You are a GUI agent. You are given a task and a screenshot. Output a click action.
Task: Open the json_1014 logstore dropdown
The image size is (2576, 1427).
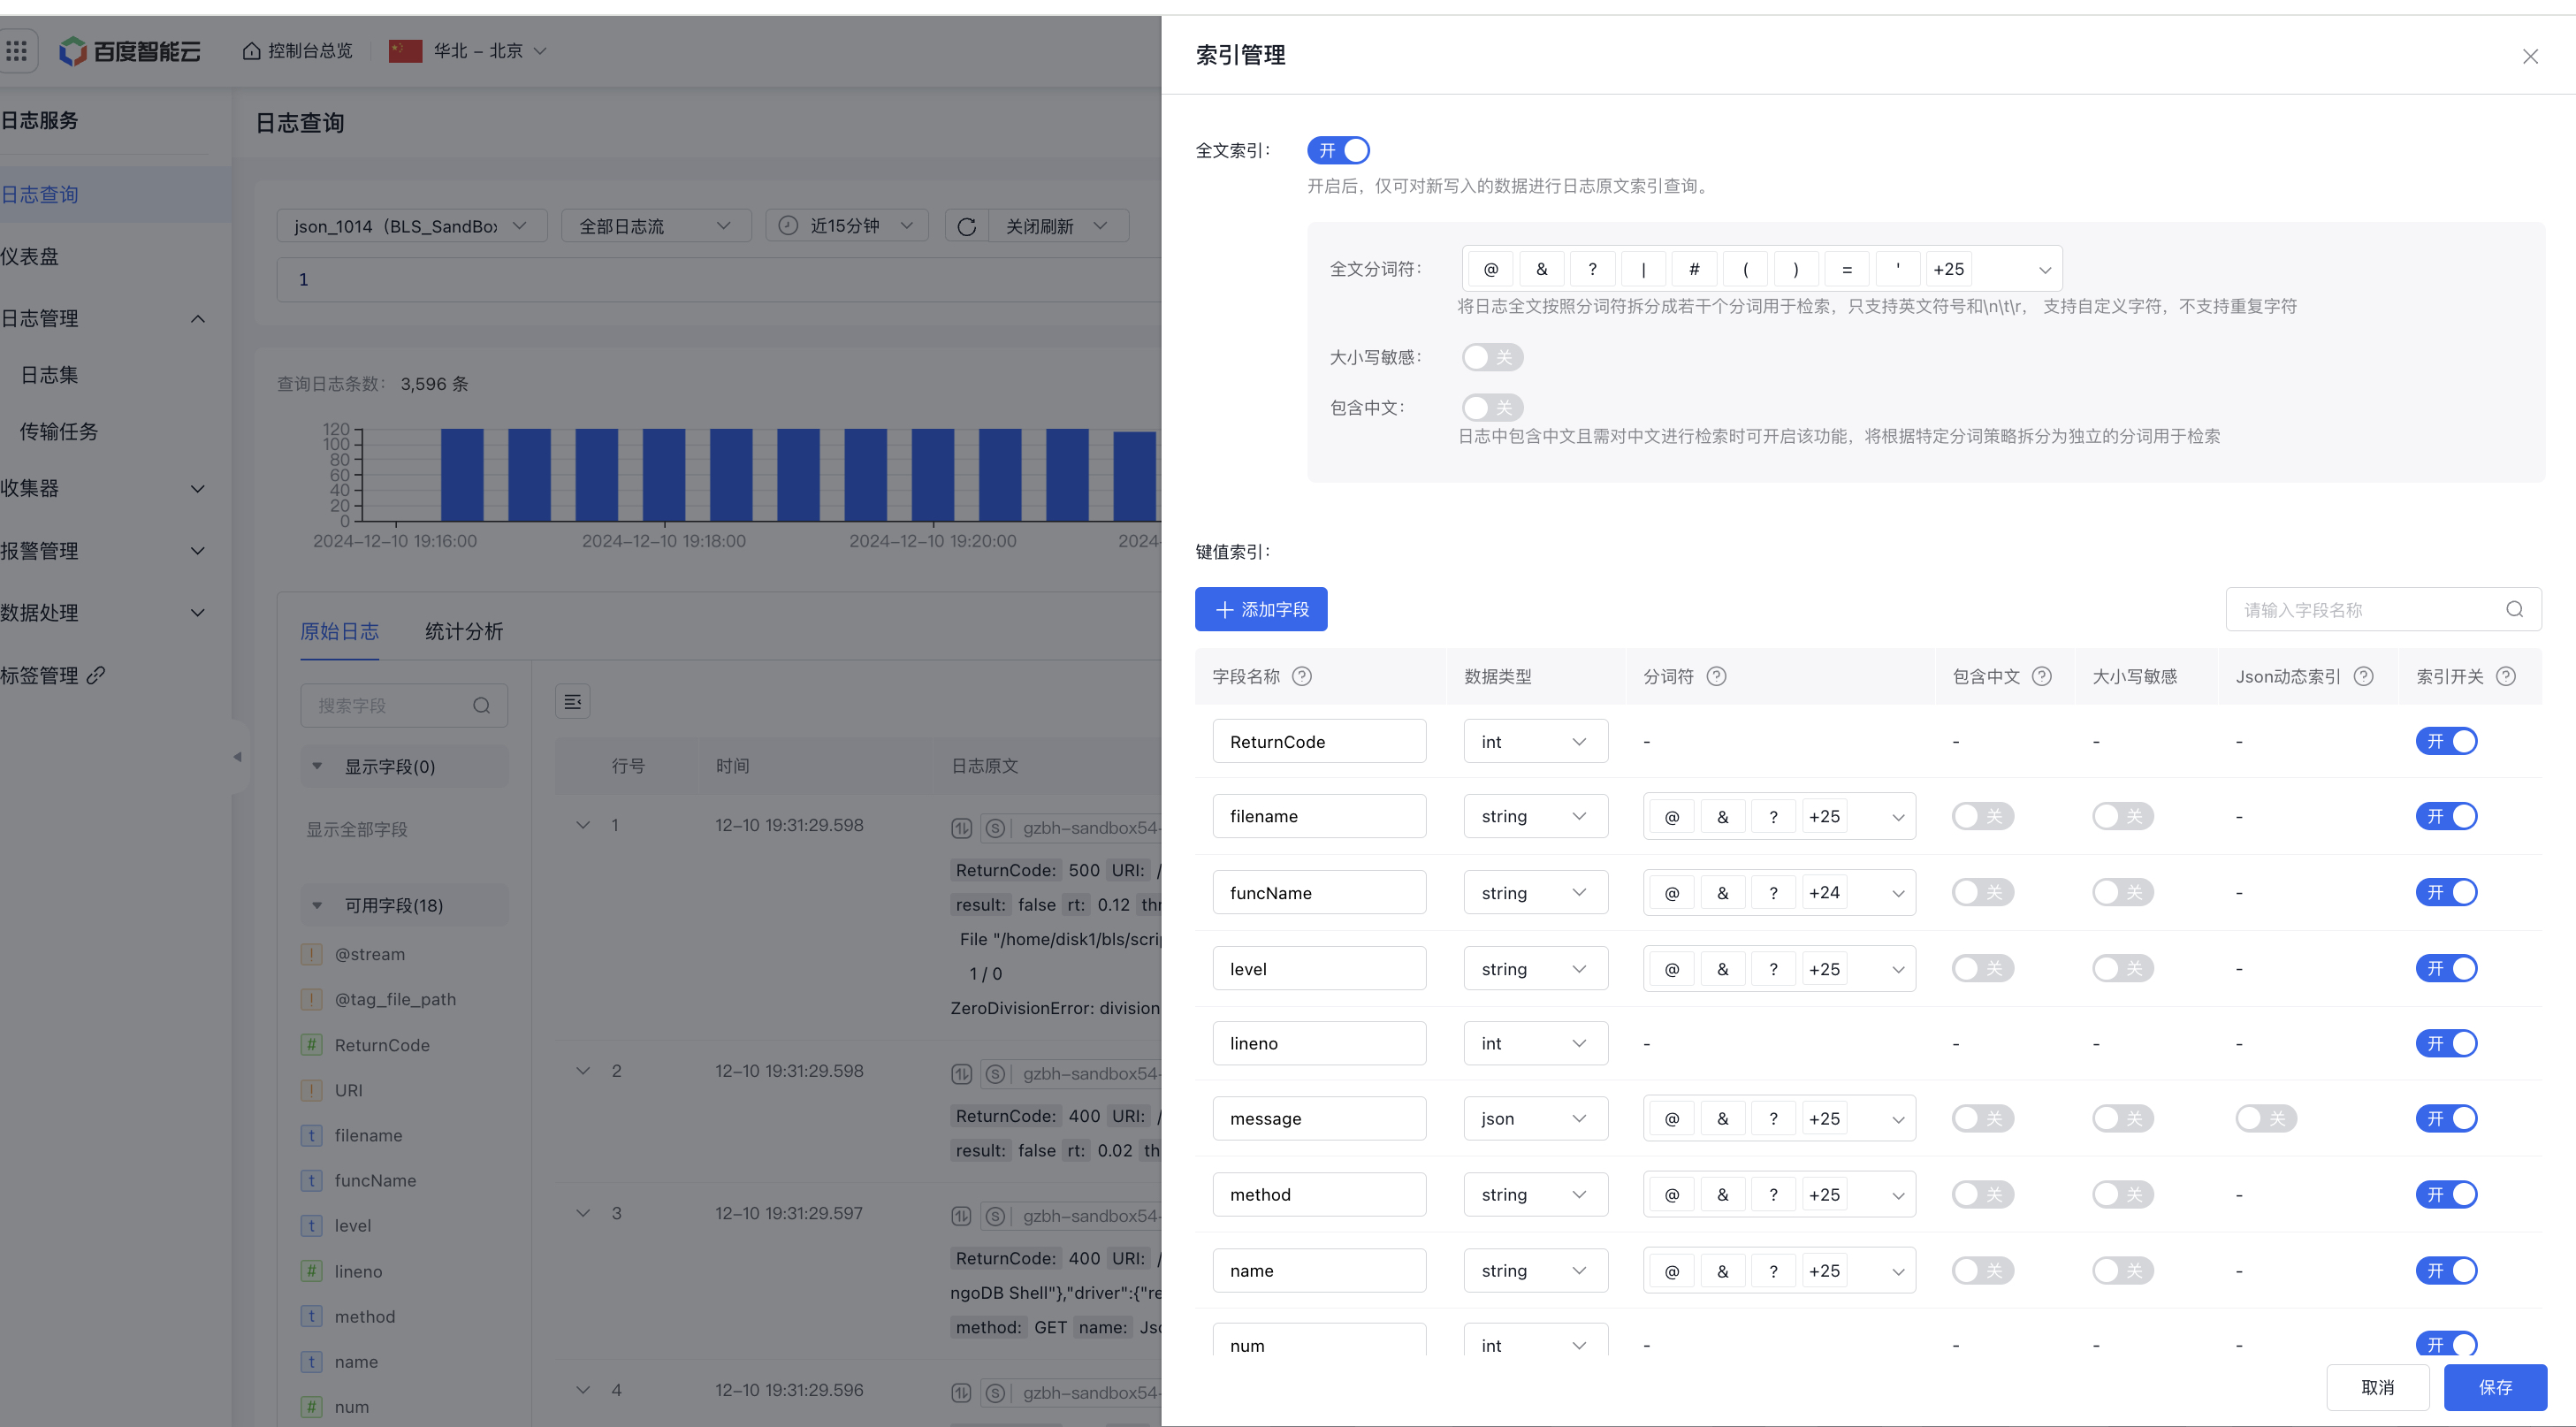point(412,227)
